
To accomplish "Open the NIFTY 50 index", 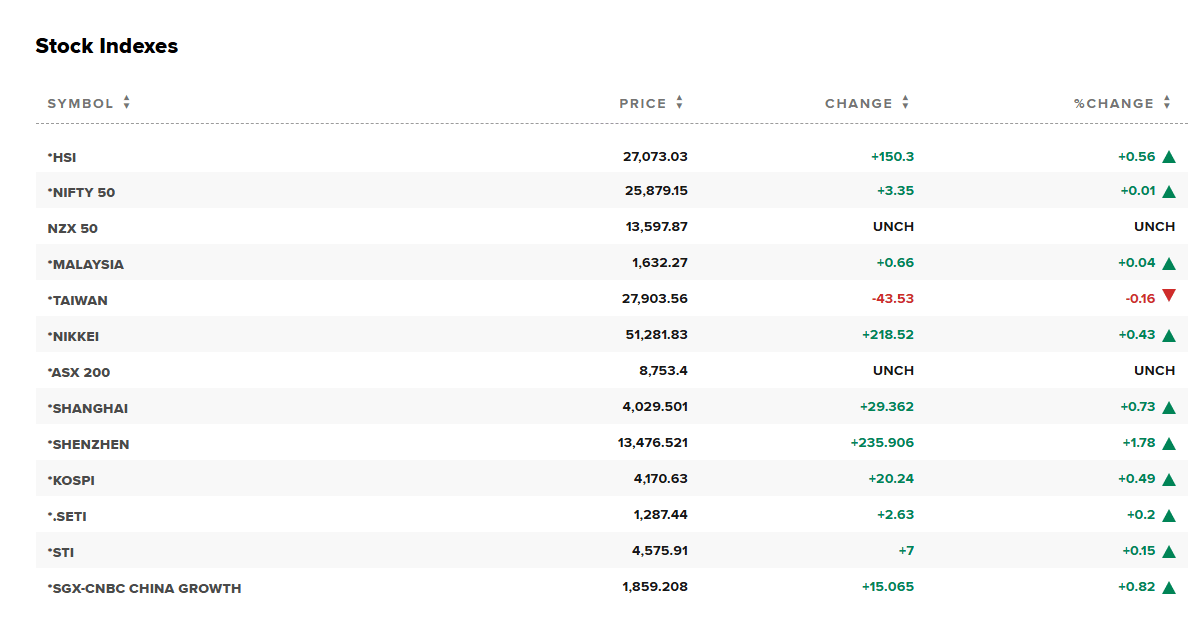I will coord(82,192).
